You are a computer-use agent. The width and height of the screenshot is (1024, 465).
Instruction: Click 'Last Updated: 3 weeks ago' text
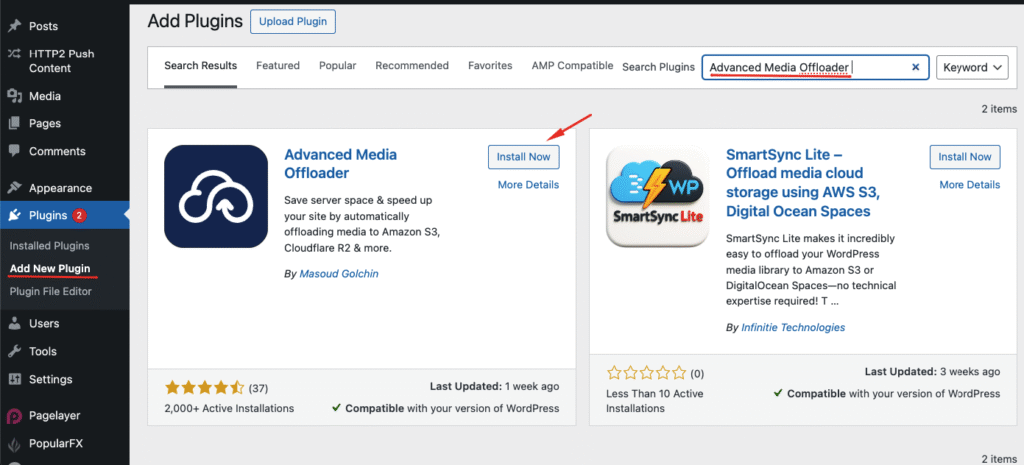[x=933, y=372]
